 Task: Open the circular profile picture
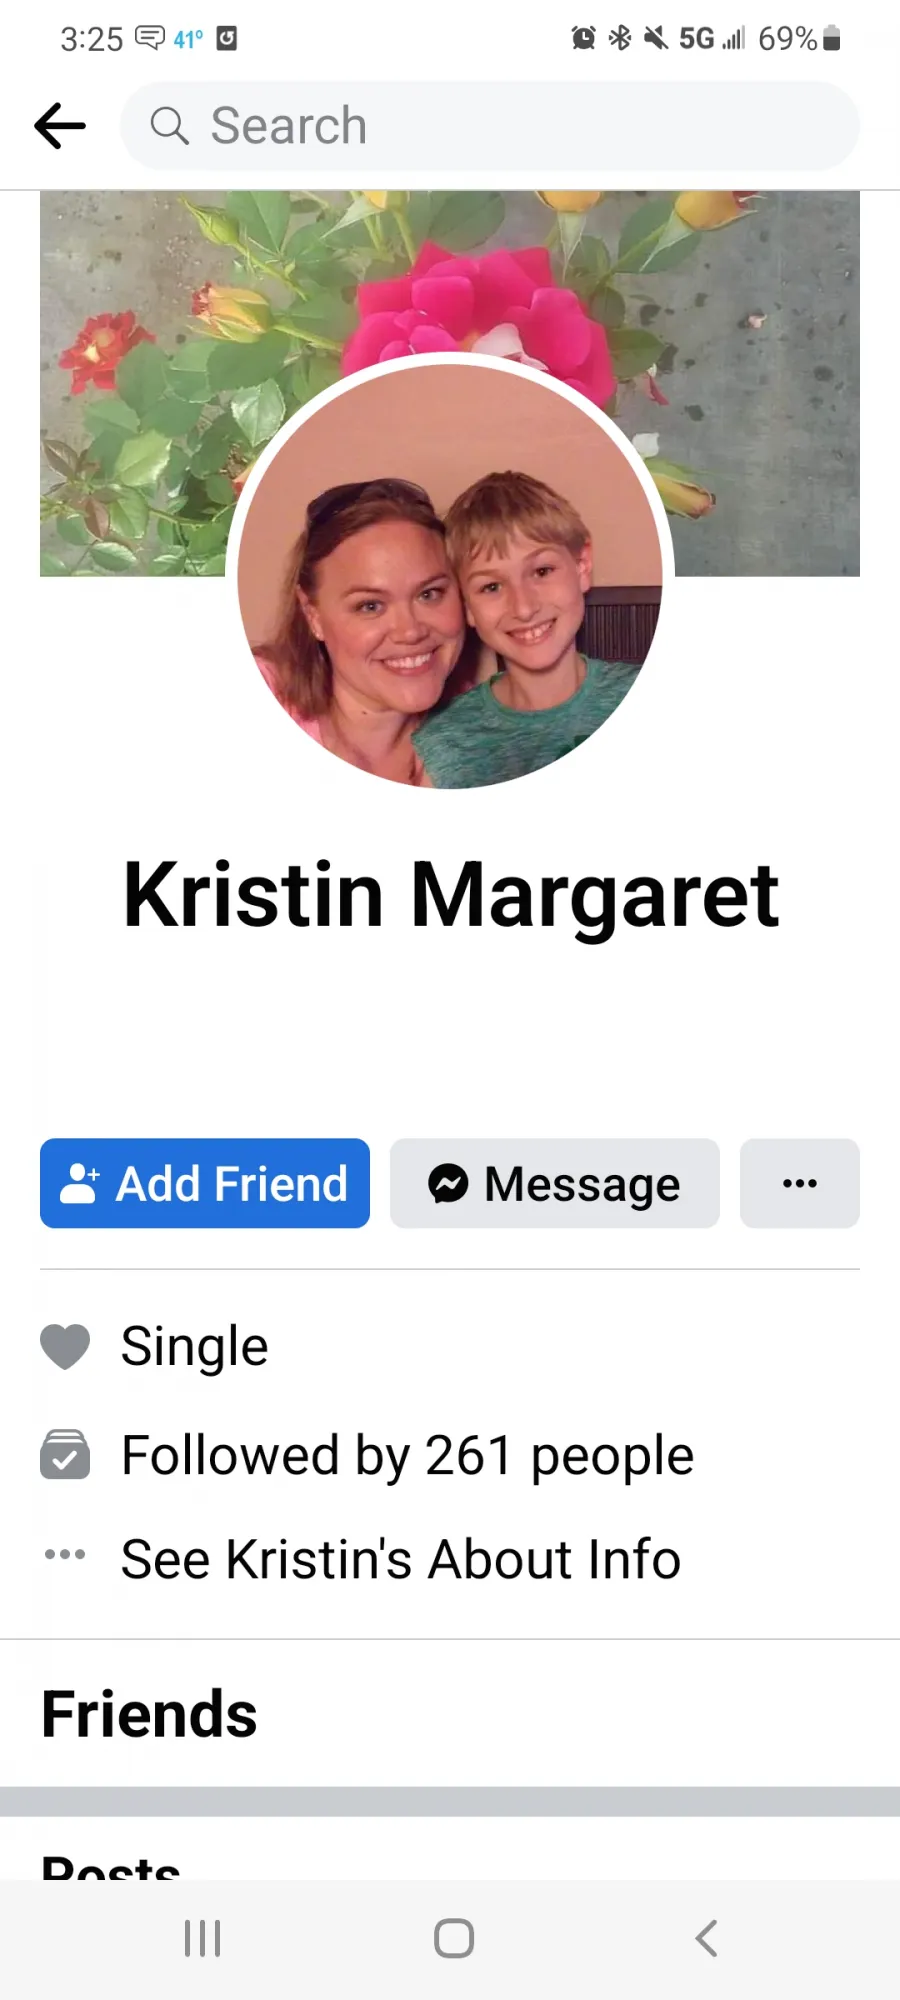click(x=450, y=571)
